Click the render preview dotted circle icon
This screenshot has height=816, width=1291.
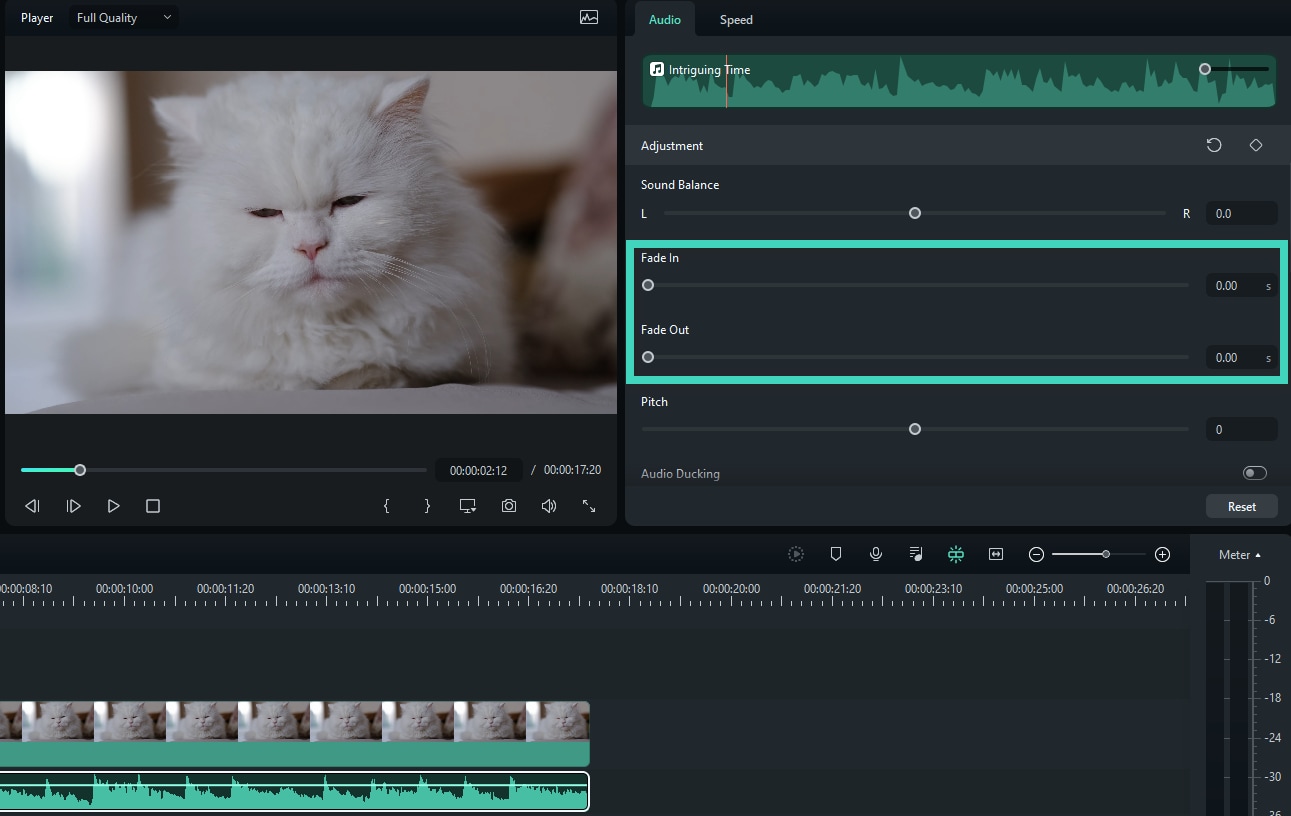tap(796, 554)
